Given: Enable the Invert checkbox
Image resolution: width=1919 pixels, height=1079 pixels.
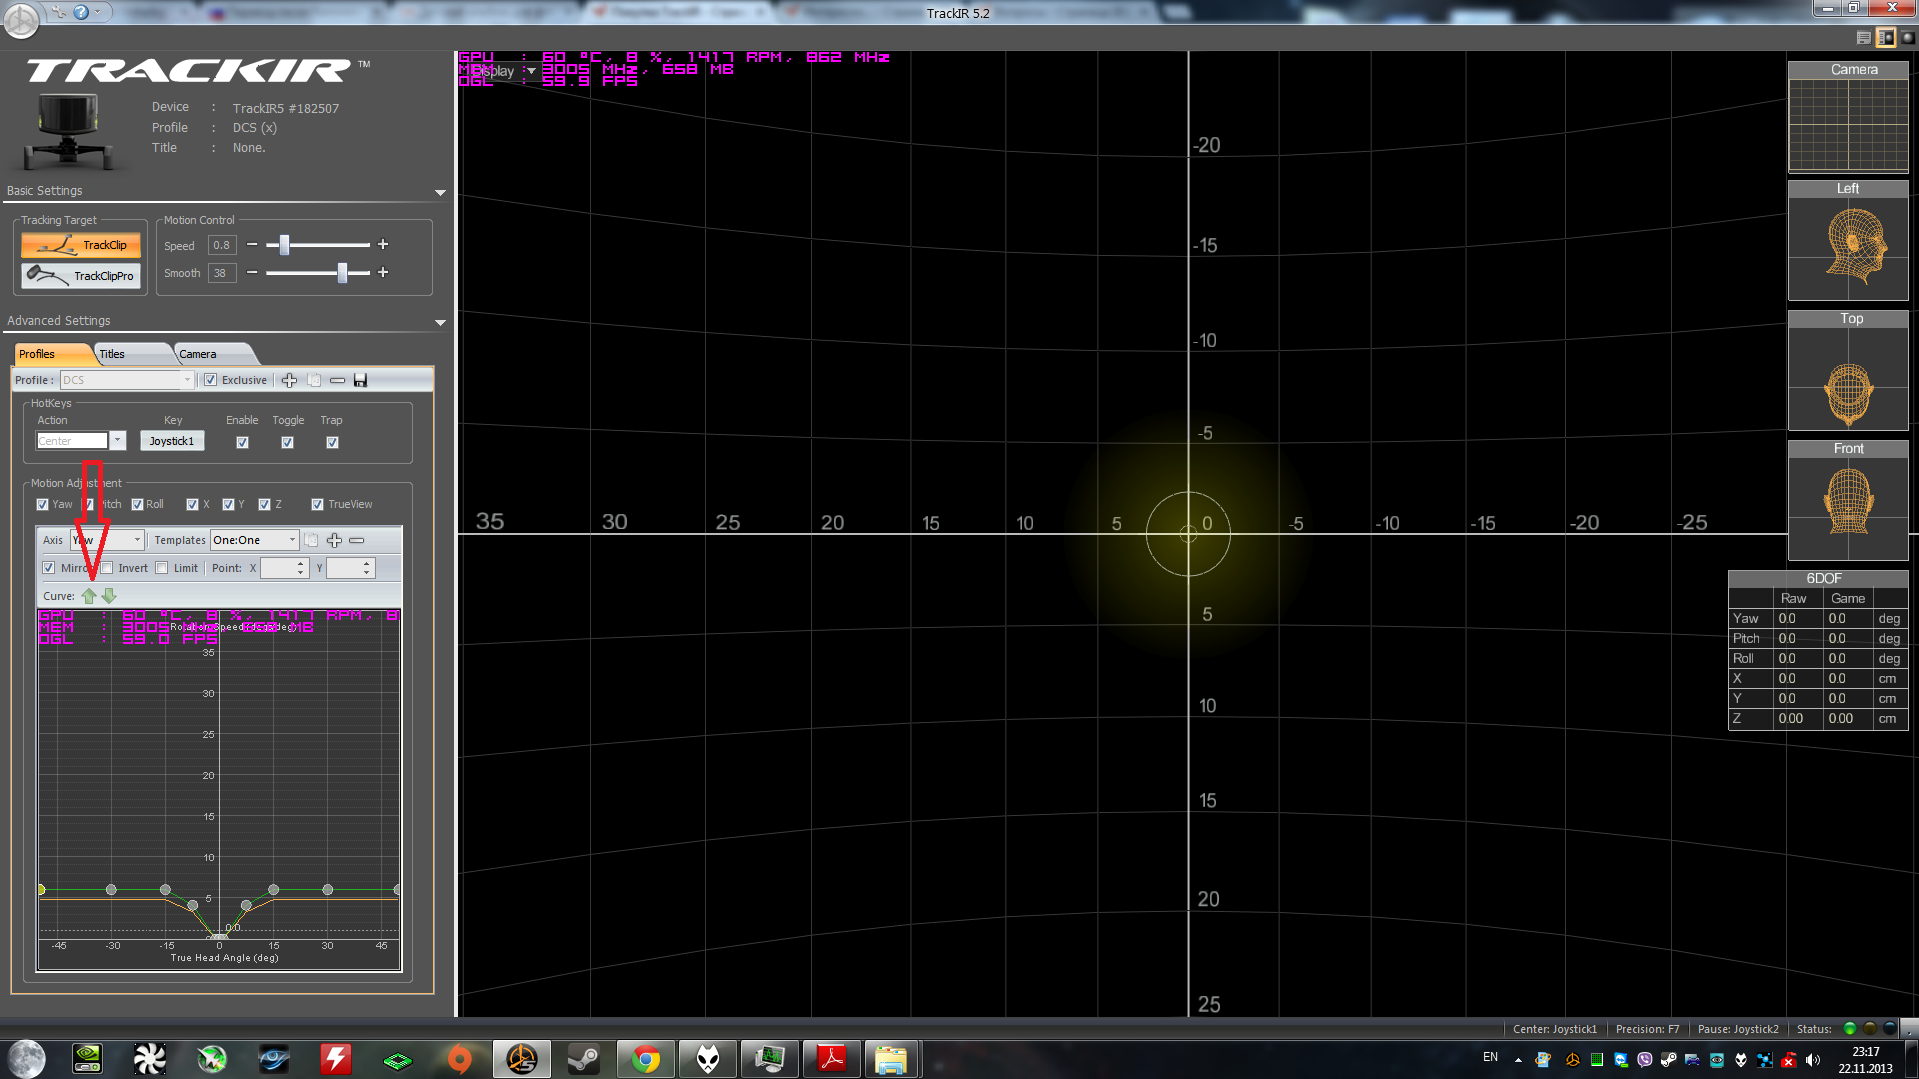Looking at the screenshot, I should [107, 568].
